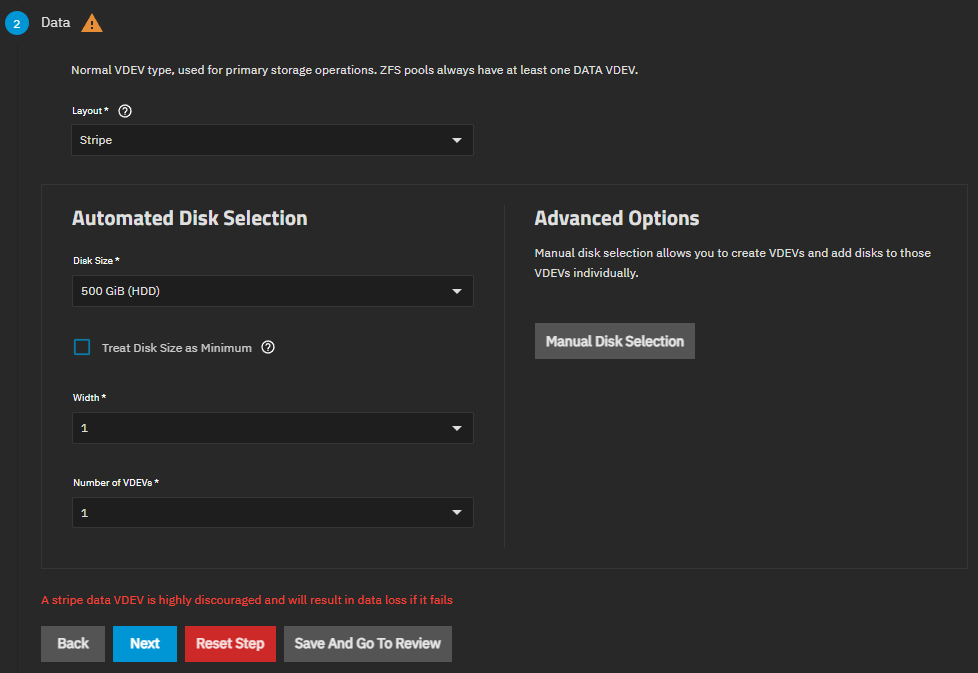
Task: Click the Width field's dropdown arrow
Action: coord(457,429)
